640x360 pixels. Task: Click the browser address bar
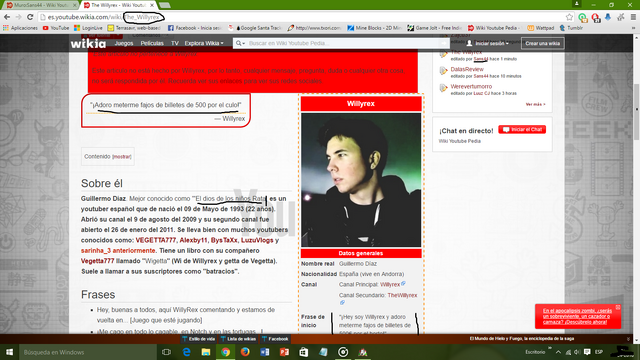point(302,17)
